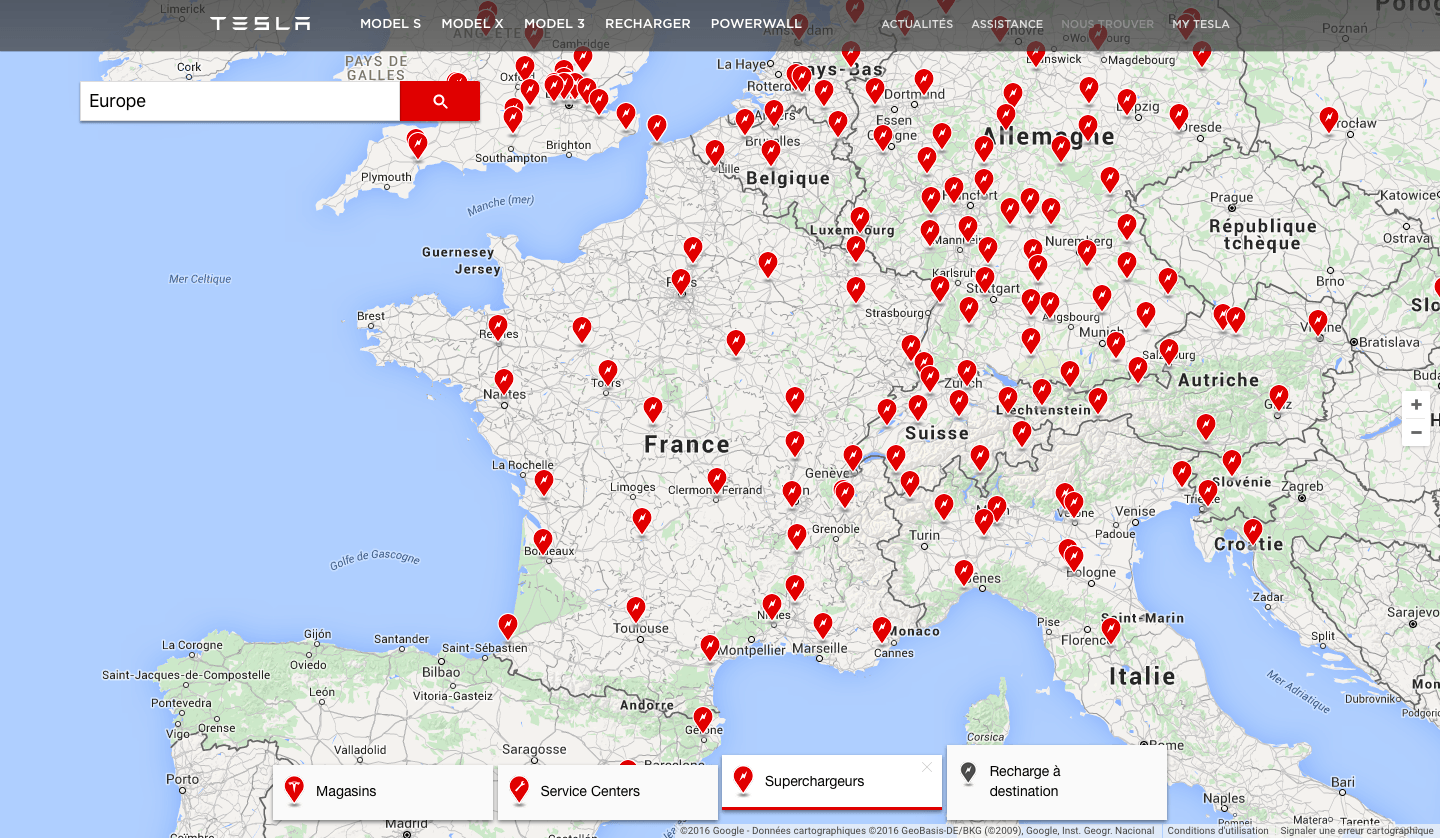
Task: Select the Supercharger pin at Tours
Action: point(608,372)
